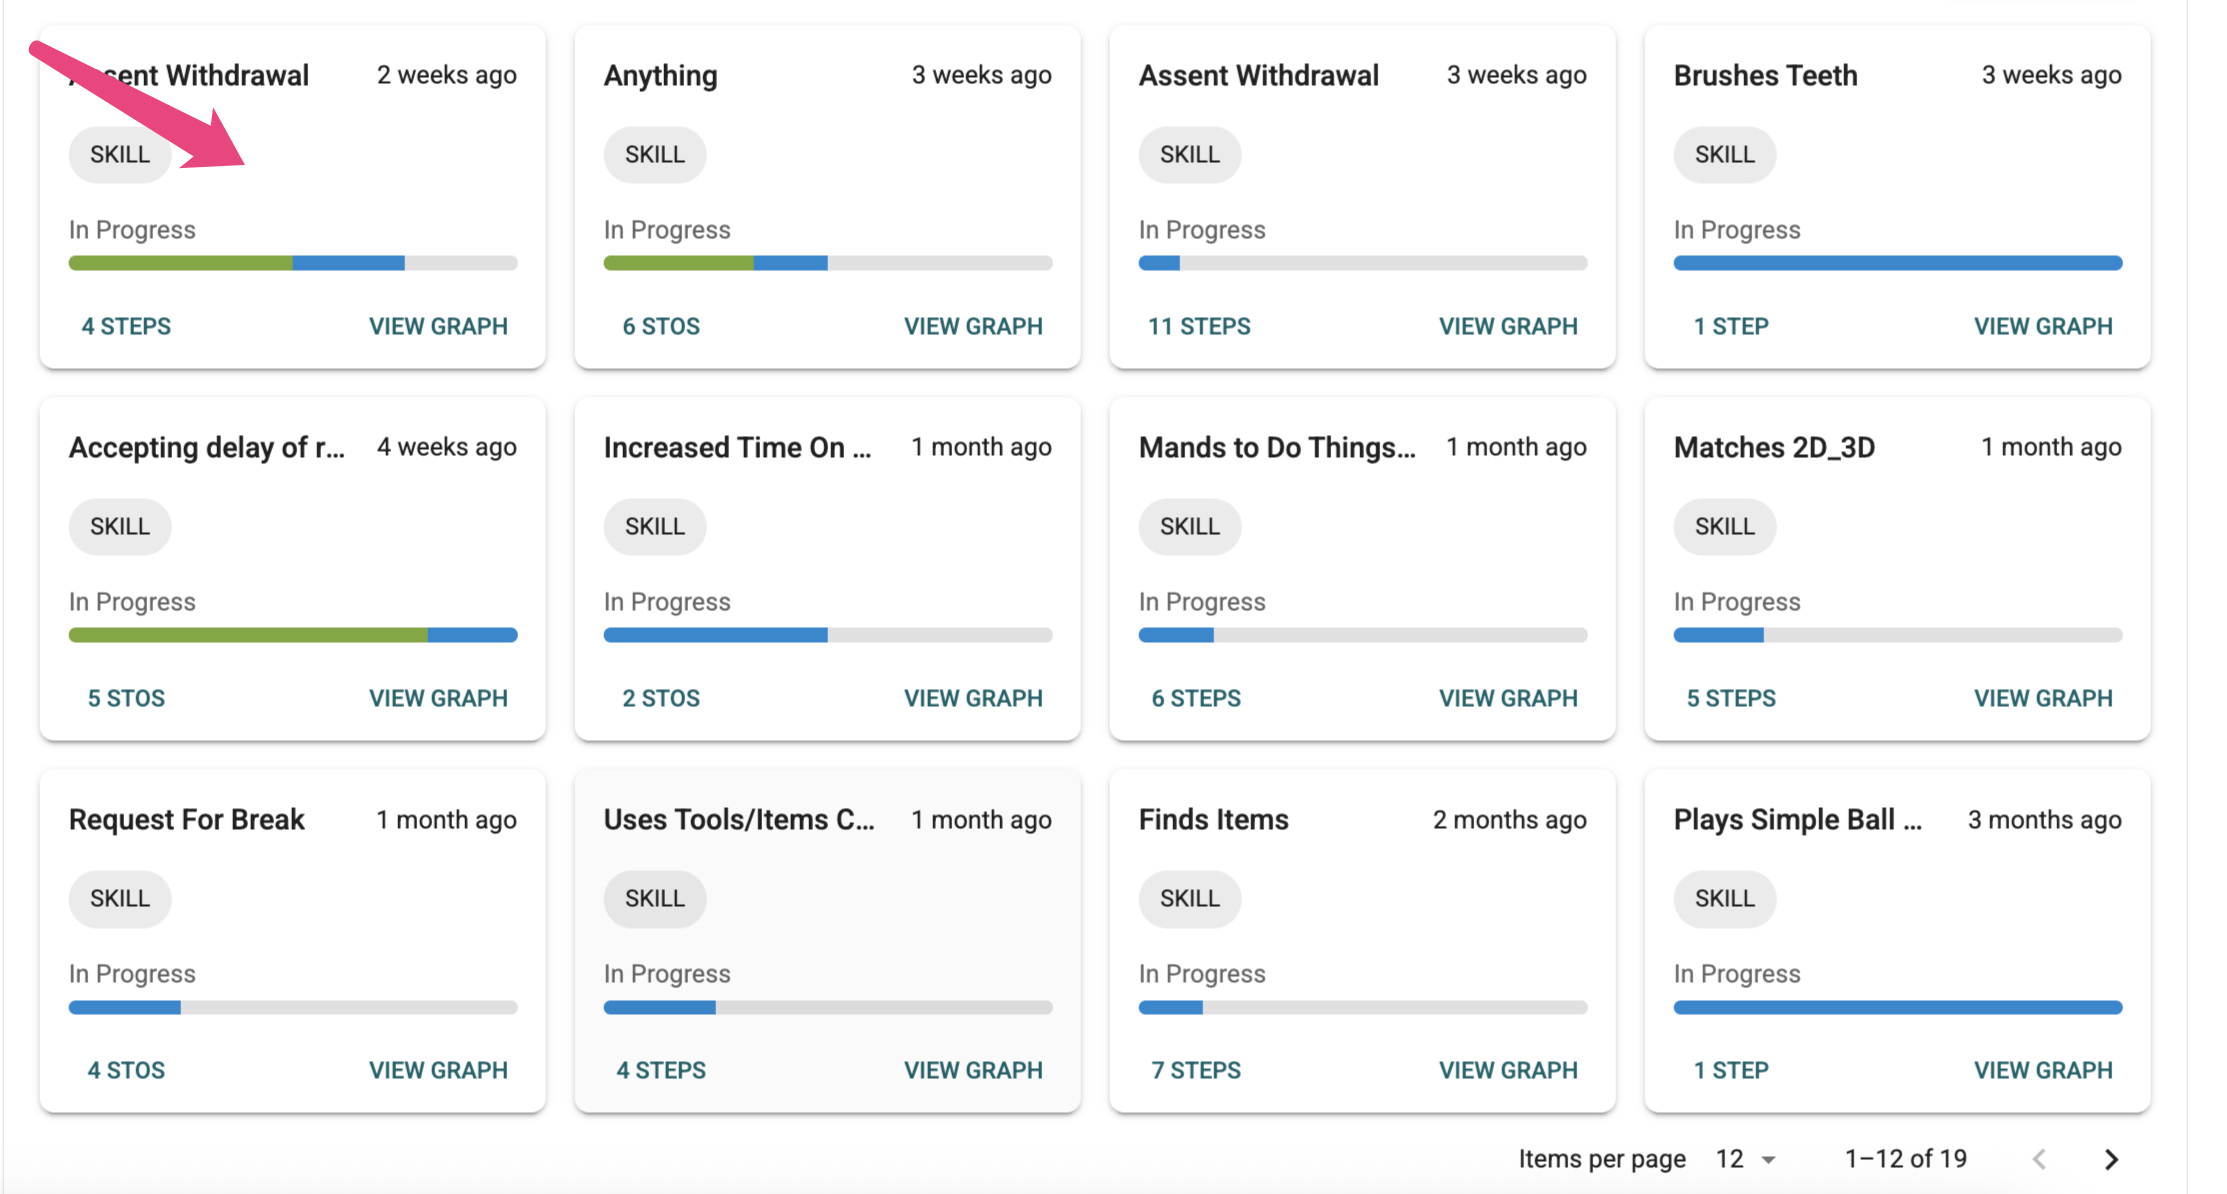Open 5 STOS on Accepting delay card

click(x=126, y=698)
